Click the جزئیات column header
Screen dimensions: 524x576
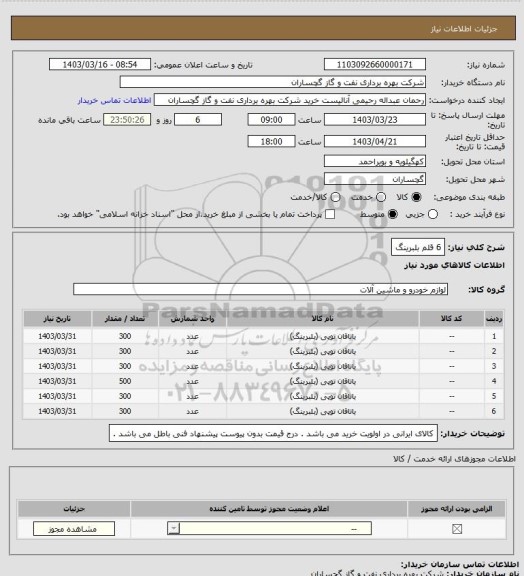point(74,509)
